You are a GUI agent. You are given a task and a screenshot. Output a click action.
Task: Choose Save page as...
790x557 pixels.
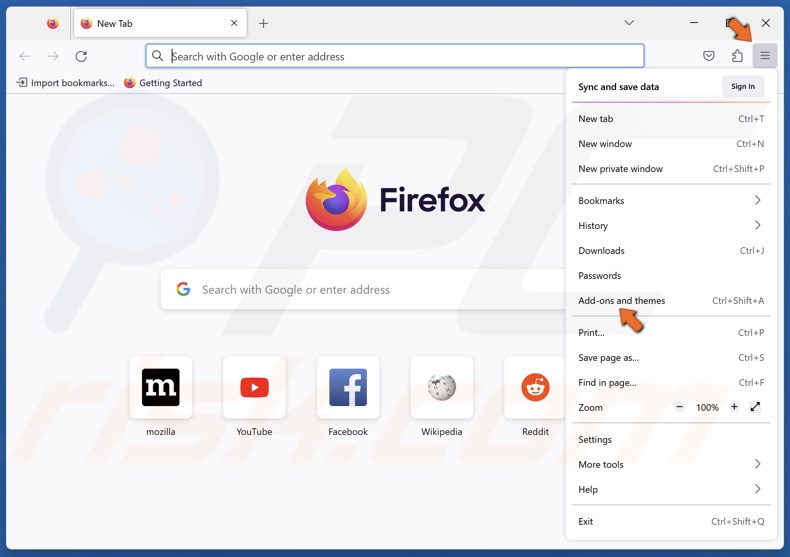coord(671,358)
